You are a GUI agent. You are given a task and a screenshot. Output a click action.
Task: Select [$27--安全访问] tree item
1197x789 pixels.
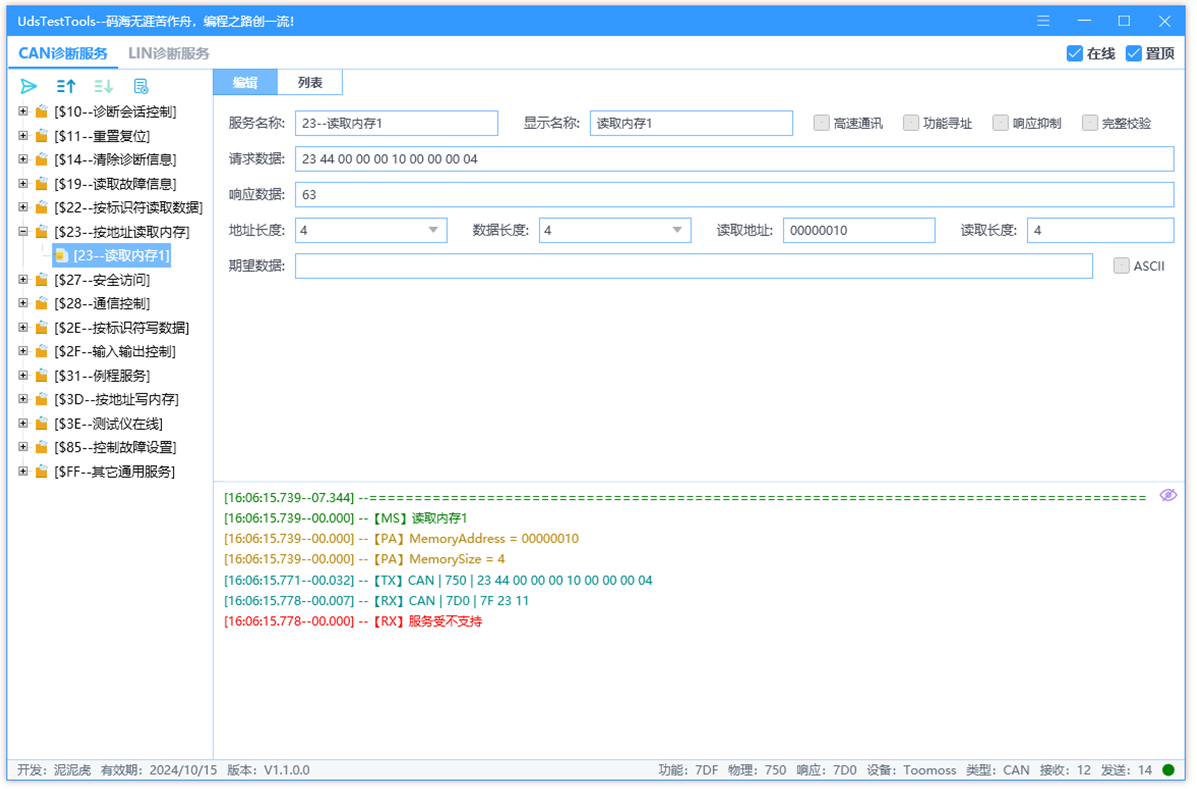click(x=102, y=280)
